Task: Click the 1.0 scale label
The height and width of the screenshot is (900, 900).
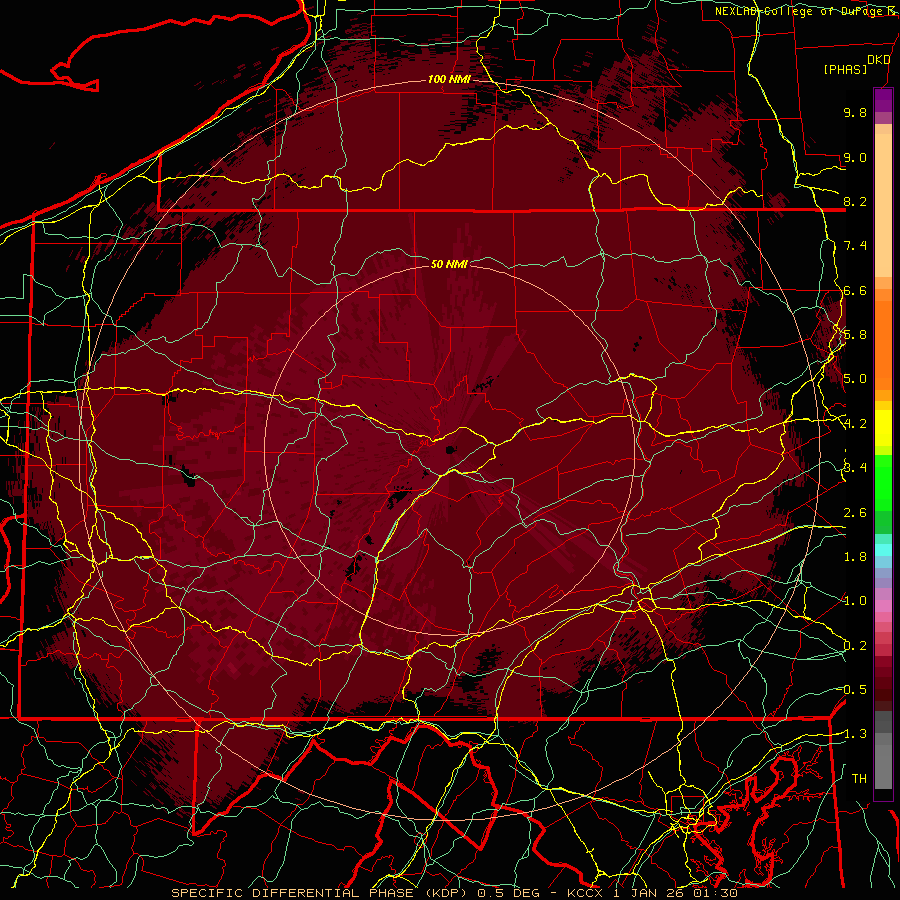Action: (855, 601)
